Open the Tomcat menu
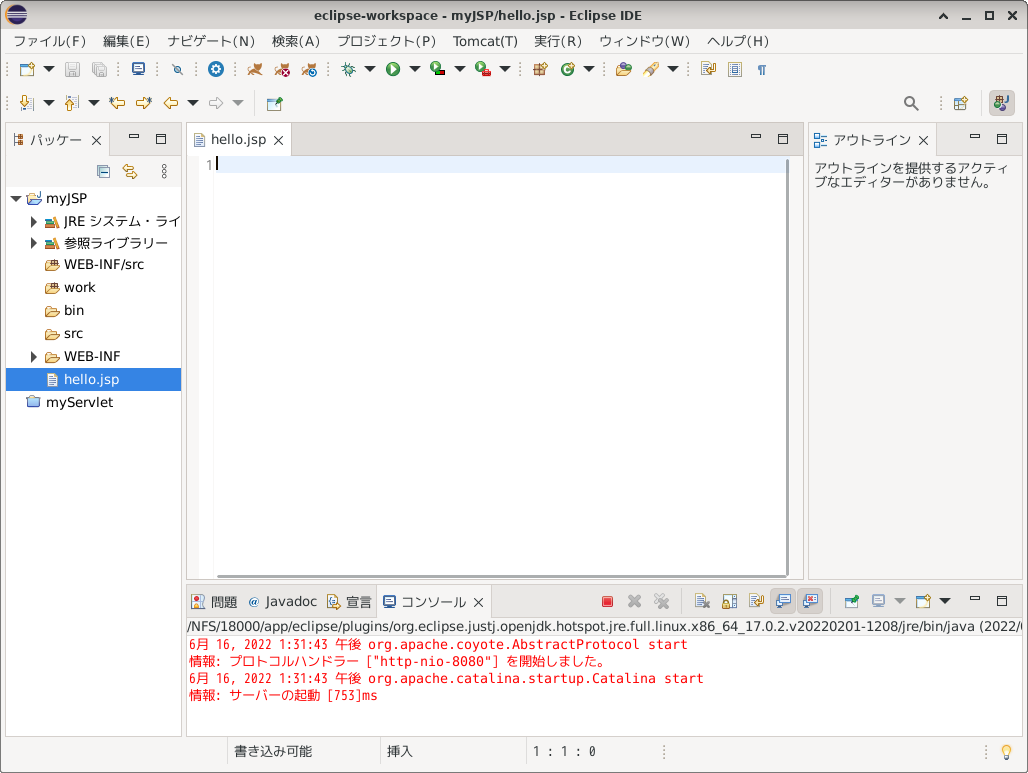 coord(485,41)
